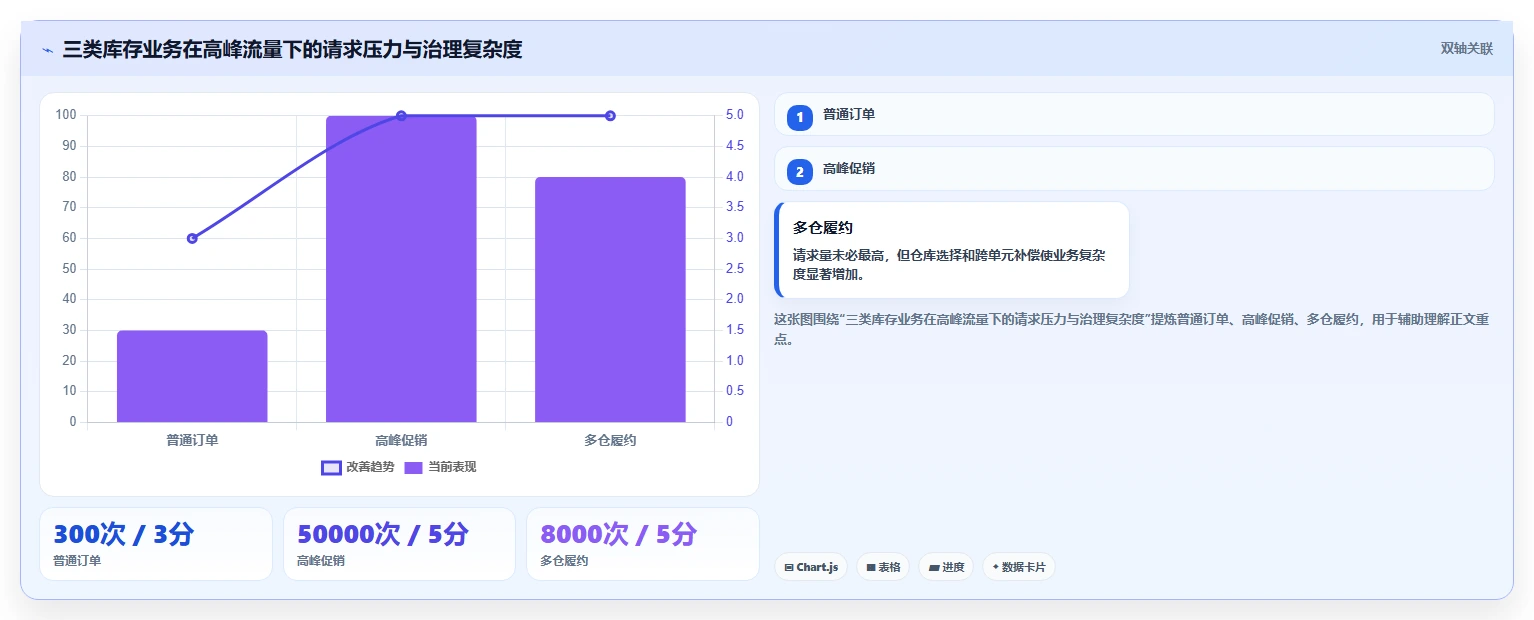Click the 普通订单 caption under 300次

click(77, 561)
